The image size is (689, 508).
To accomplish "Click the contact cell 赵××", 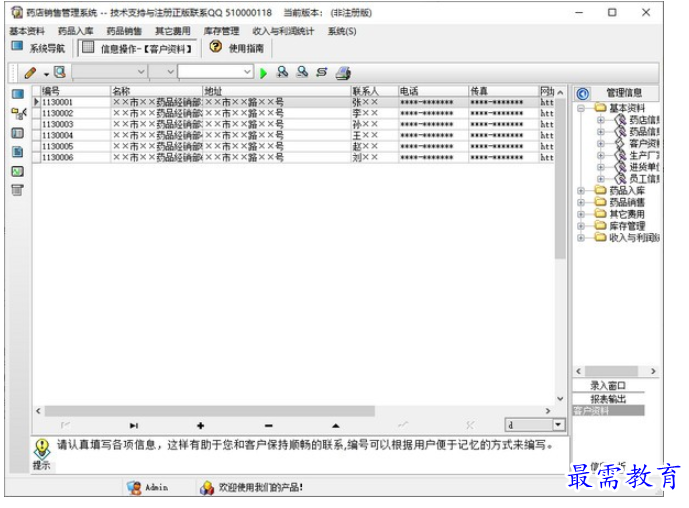I will [374, 146].
